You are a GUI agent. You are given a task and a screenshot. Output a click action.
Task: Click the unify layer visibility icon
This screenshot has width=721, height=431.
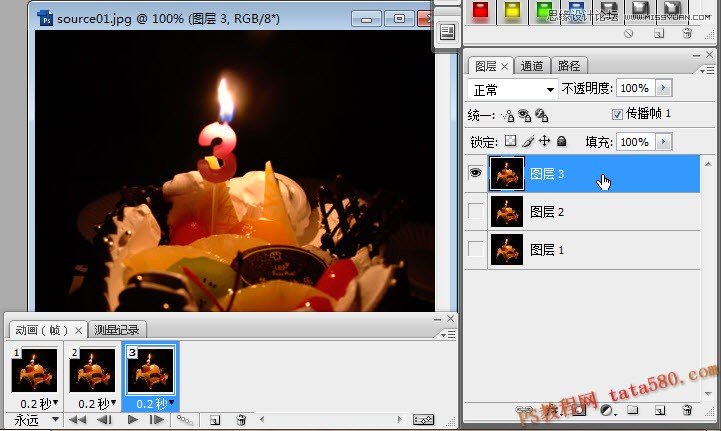(x=525, y=115)
